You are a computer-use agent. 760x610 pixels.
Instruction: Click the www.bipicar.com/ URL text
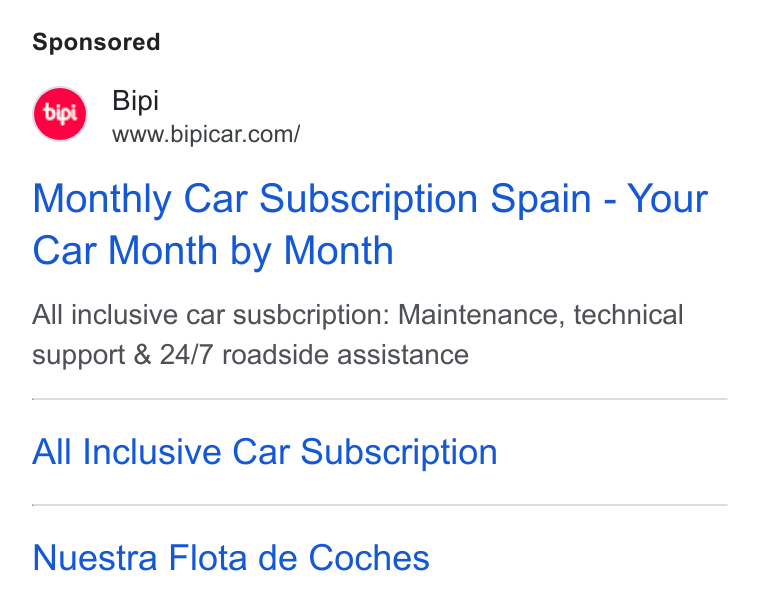pos(206,134)
